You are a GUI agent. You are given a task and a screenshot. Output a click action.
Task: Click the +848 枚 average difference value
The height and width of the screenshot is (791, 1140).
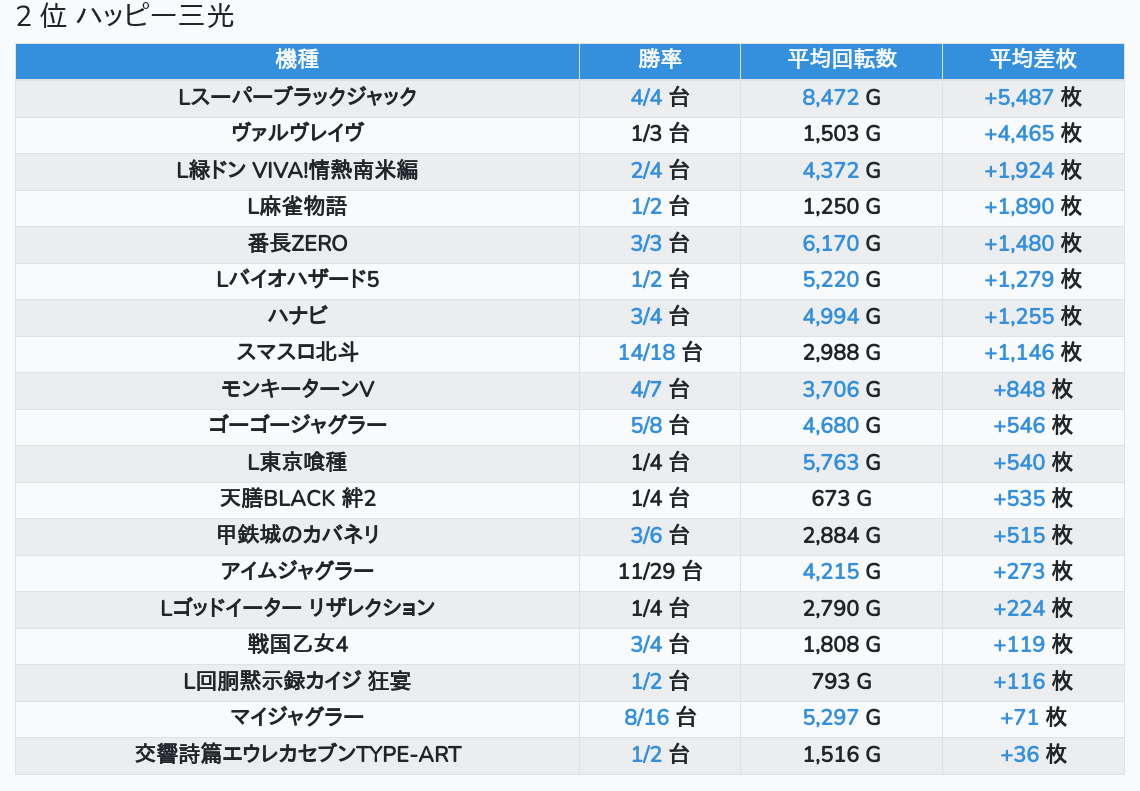[x=1032, y=389]
